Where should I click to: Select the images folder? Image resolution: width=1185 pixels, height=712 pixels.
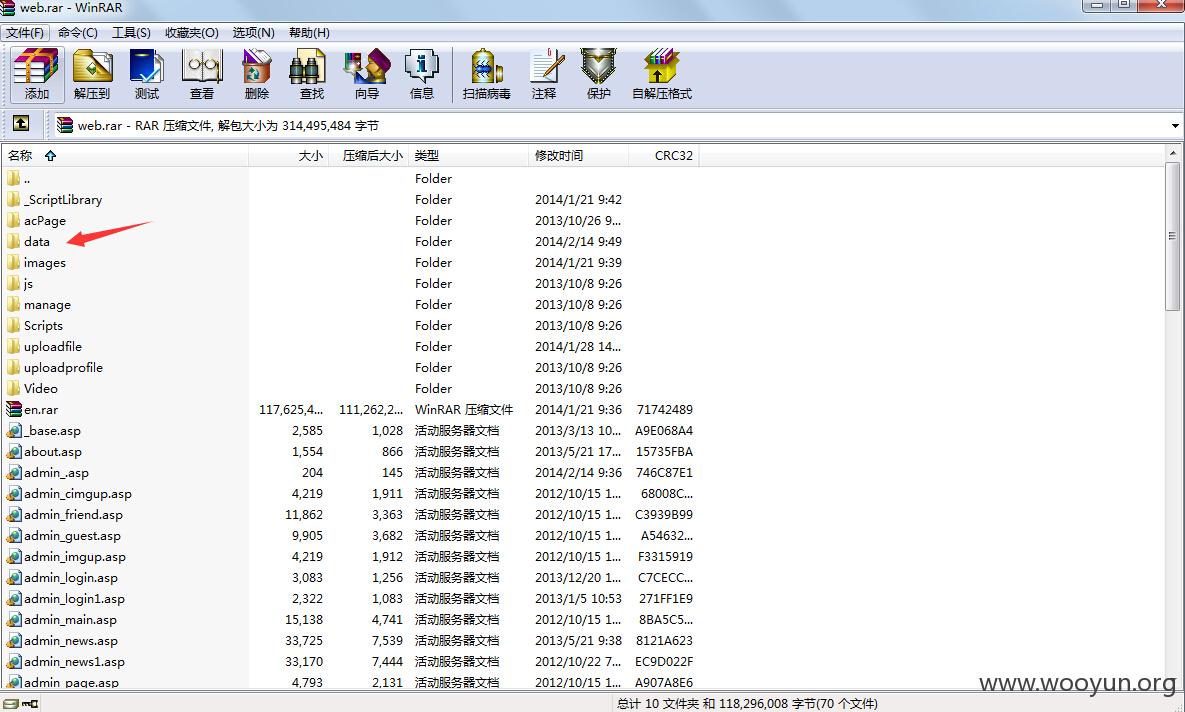45,262
